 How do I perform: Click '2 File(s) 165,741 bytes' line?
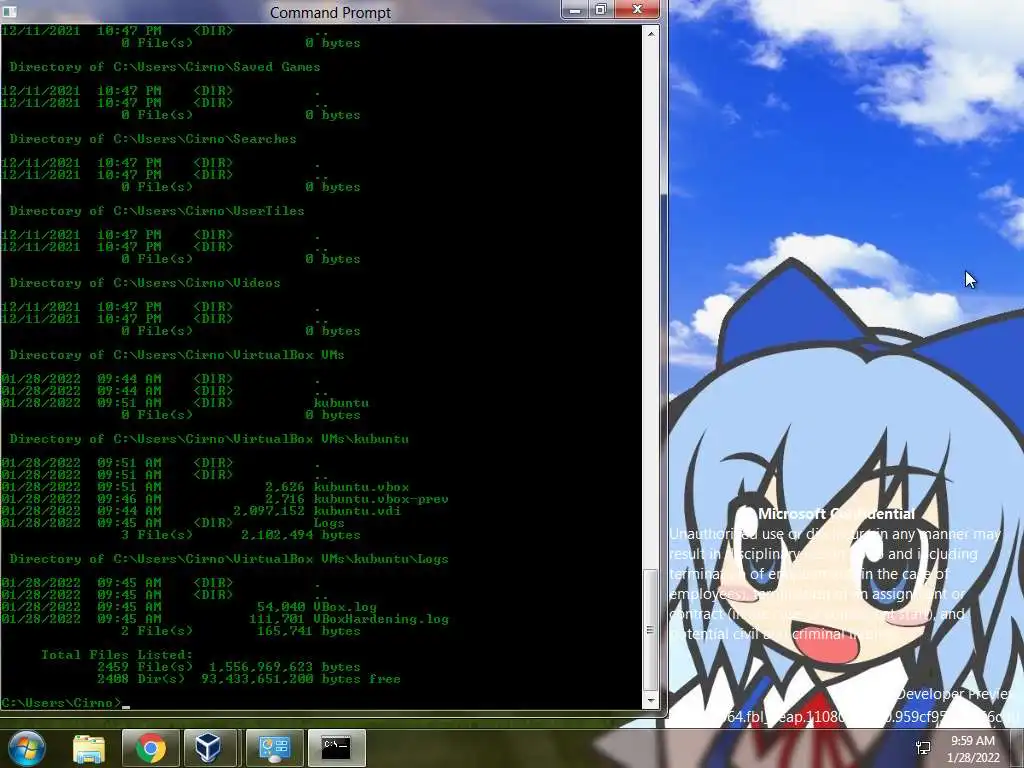[x=240, y=631]
